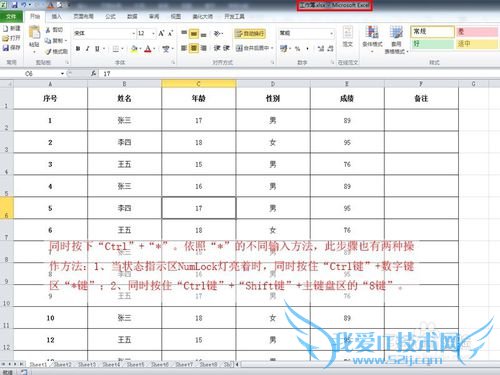Toggle top vertical alignment
The width and height of the screenshot is (500, 375).
point(184,33)
